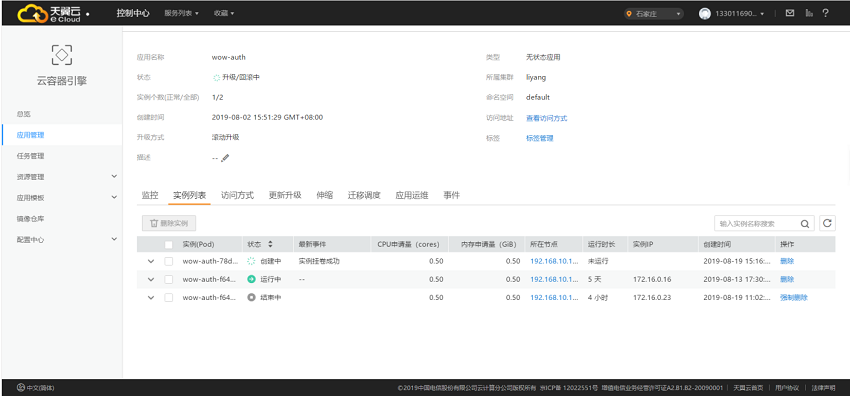
Task: Switch to the 访问方式 tab
Action: click(237, 196)
